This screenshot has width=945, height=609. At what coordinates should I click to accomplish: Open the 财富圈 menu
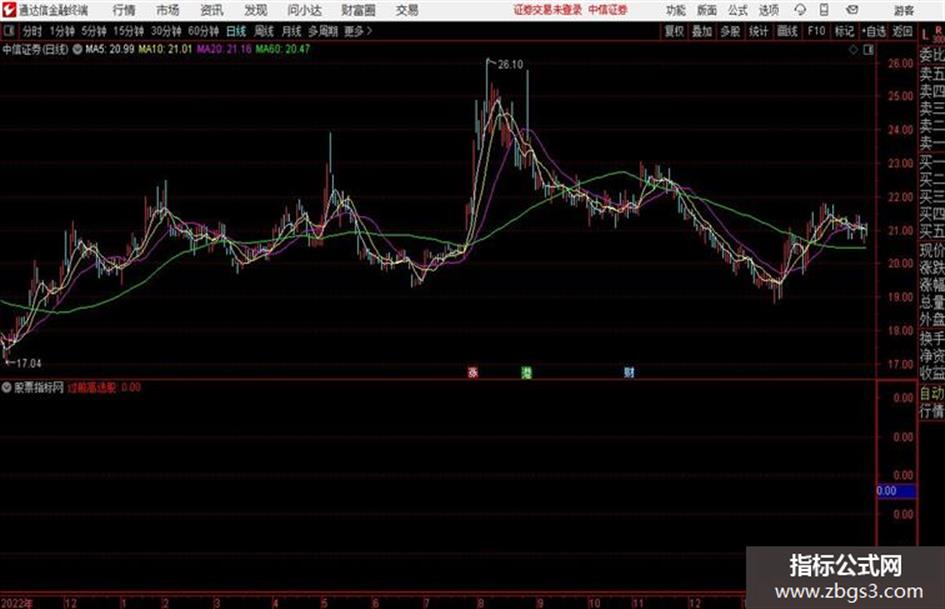coord(358,10)
